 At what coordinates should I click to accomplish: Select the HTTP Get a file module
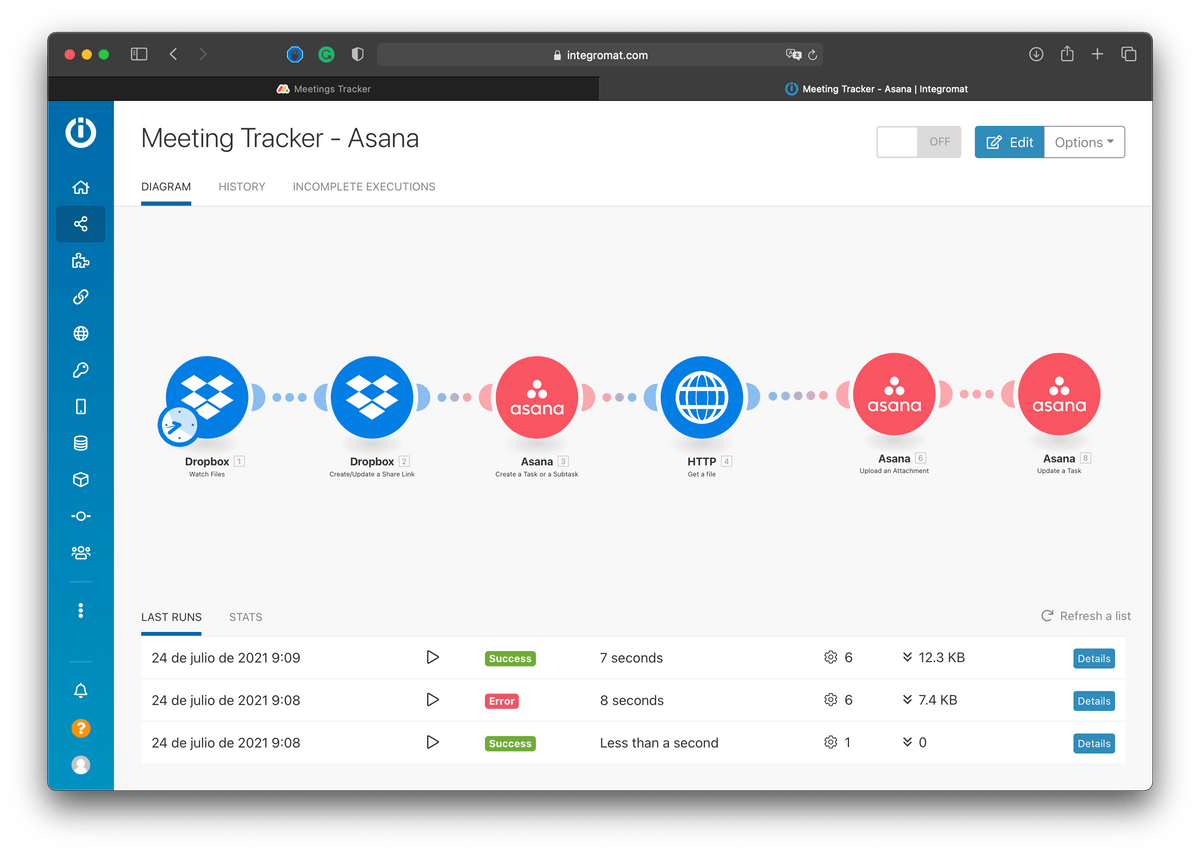point(702,397)
